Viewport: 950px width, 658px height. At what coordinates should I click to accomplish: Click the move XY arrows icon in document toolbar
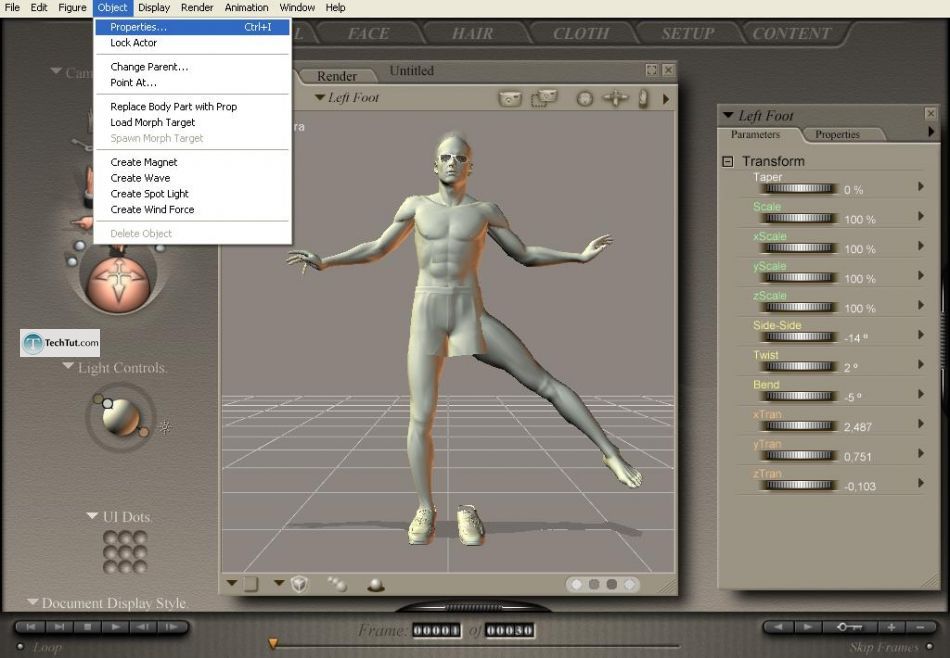point(616,98)
